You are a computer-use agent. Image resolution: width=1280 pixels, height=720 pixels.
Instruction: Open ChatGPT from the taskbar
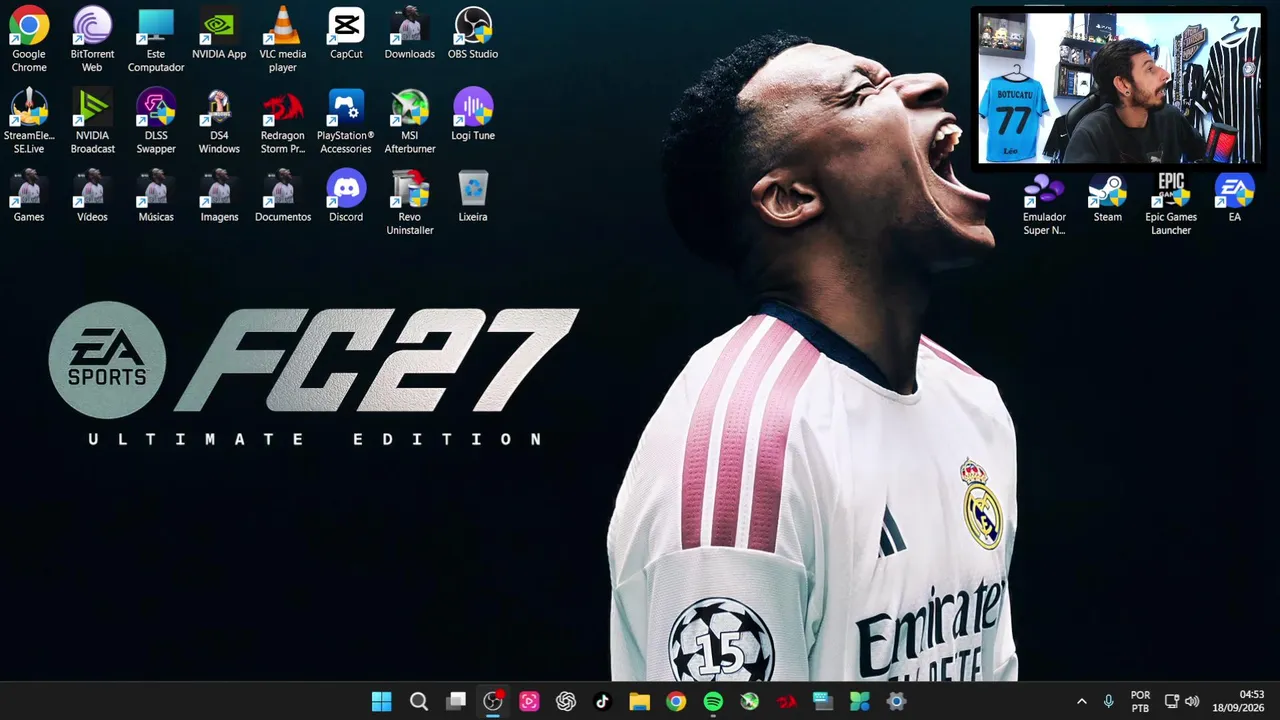click(566, 702)
